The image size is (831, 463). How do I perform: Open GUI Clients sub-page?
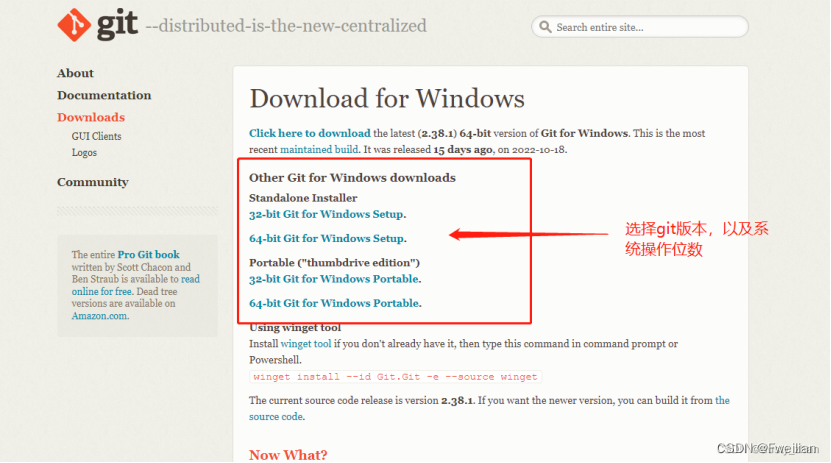click(96, 136)
